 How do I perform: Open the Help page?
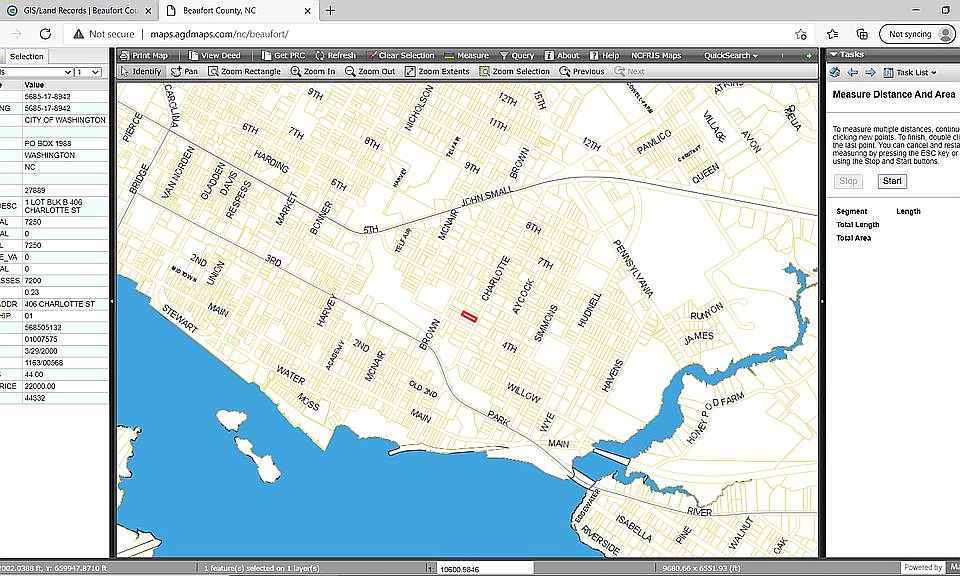coord(604,55)
